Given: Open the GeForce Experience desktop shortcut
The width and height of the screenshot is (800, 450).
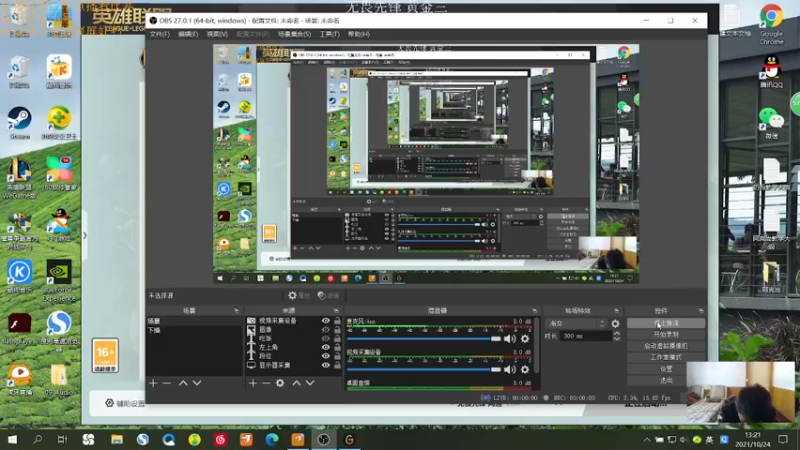Looking at the screenshot, I should click(59, 281).
